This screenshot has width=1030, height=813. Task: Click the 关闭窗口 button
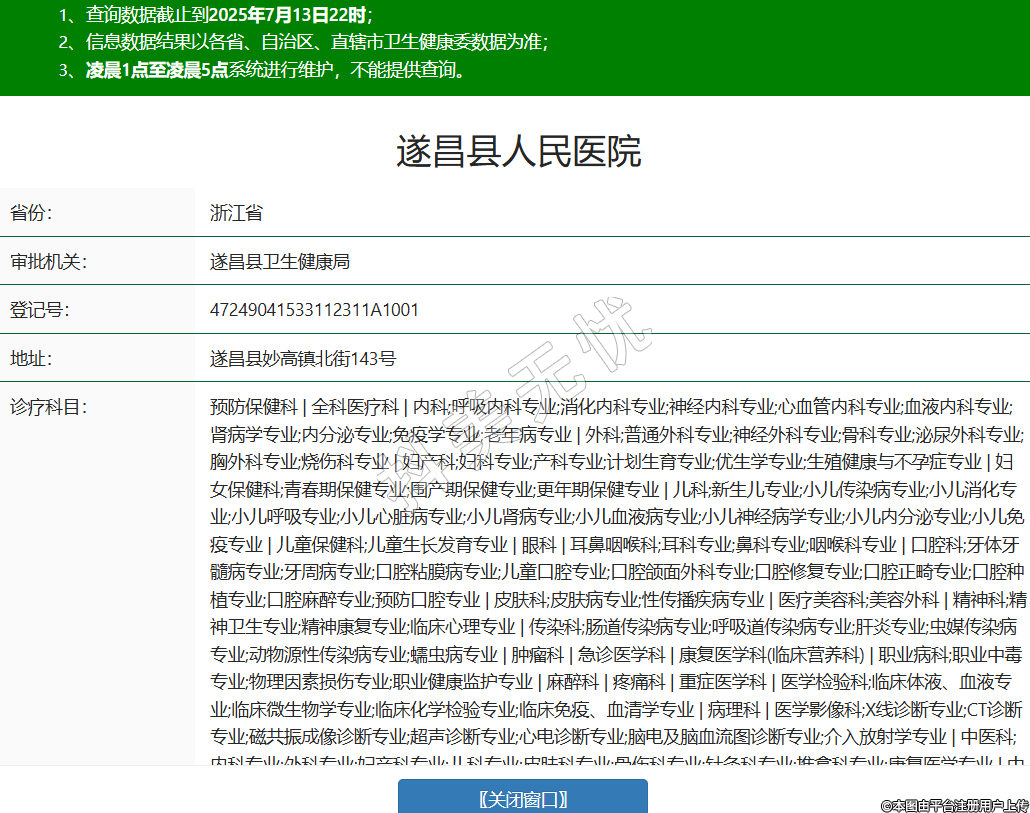coord(523,798)
